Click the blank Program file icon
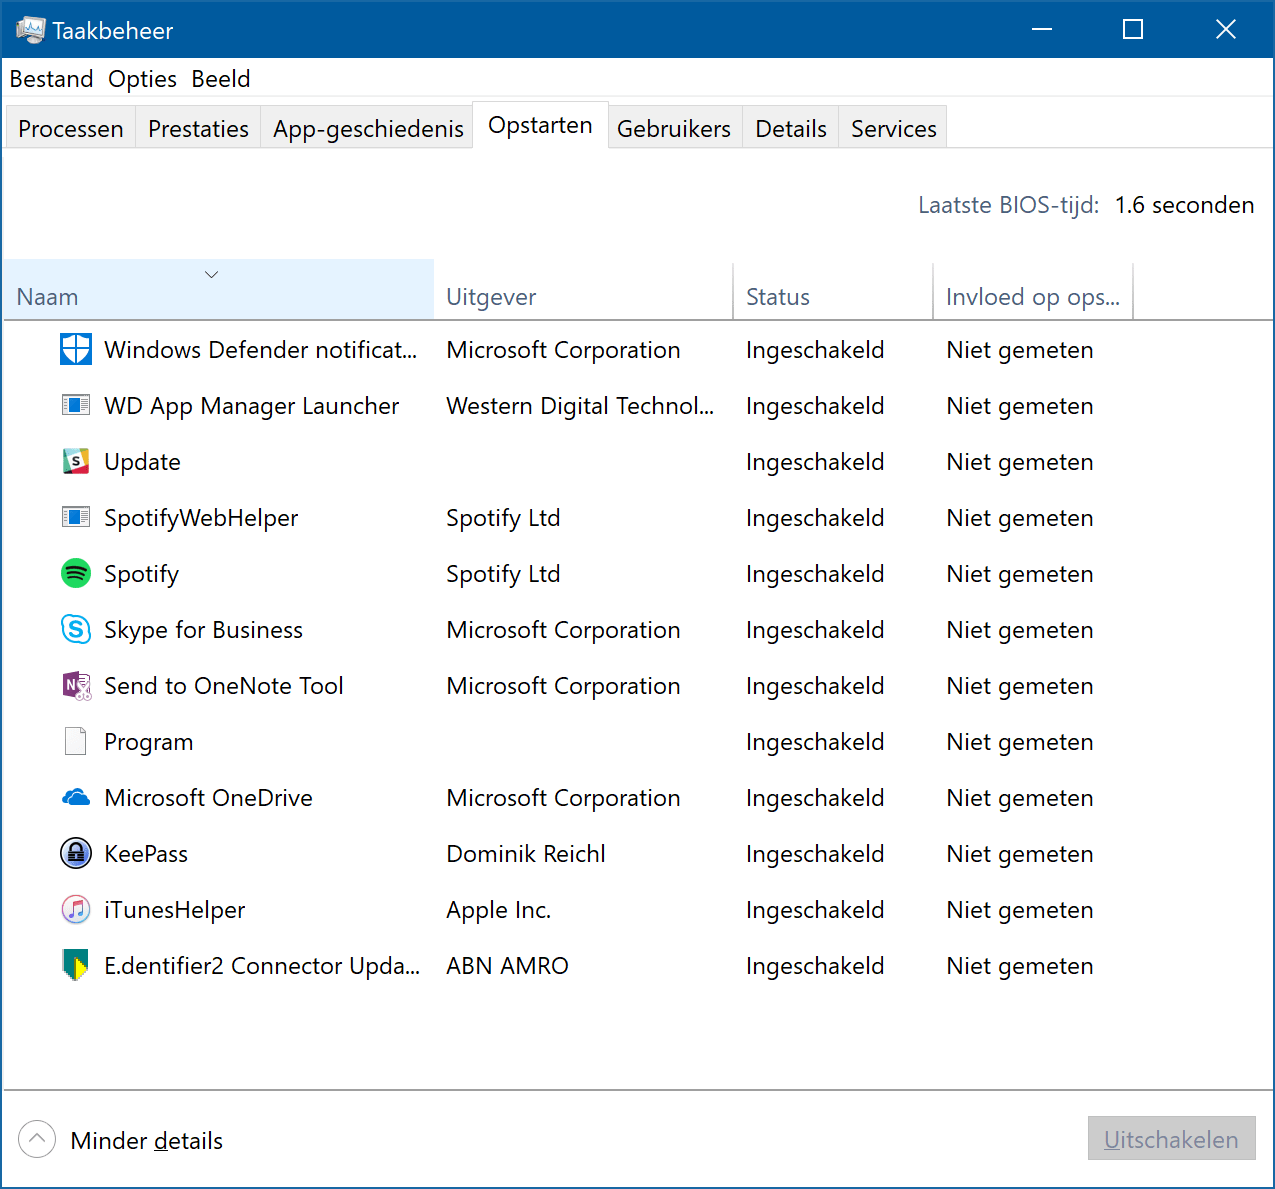 pyautogui.click(x=76, y=741)
